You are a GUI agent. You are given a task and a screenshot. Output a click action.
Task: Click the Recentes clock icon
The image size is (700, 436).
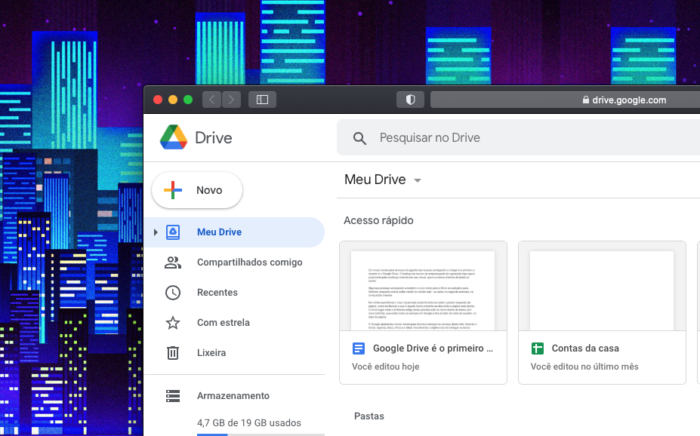[173, 293]
